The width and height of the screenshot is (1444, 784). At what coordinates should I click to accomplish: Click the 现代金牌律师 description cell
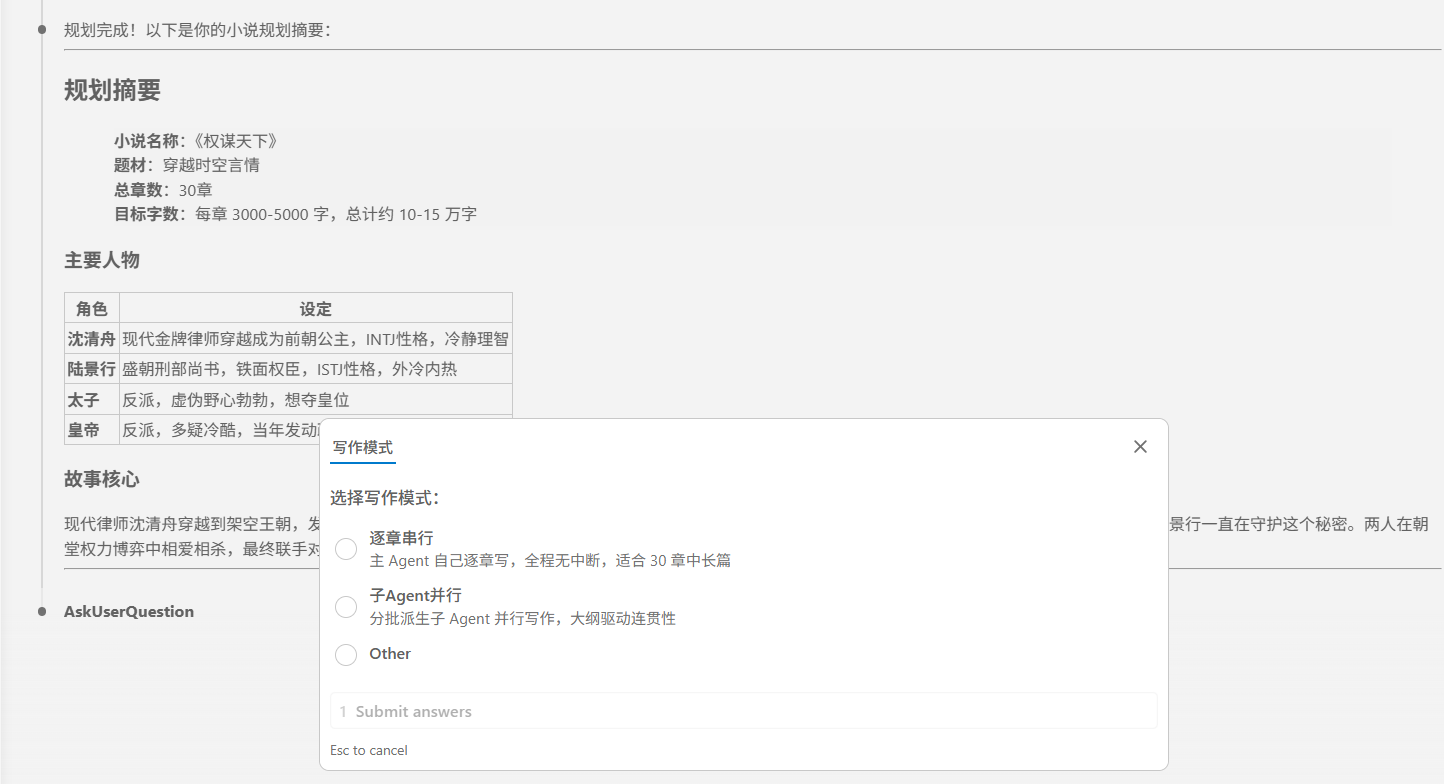pyautogui.click(x=316, y=339)
